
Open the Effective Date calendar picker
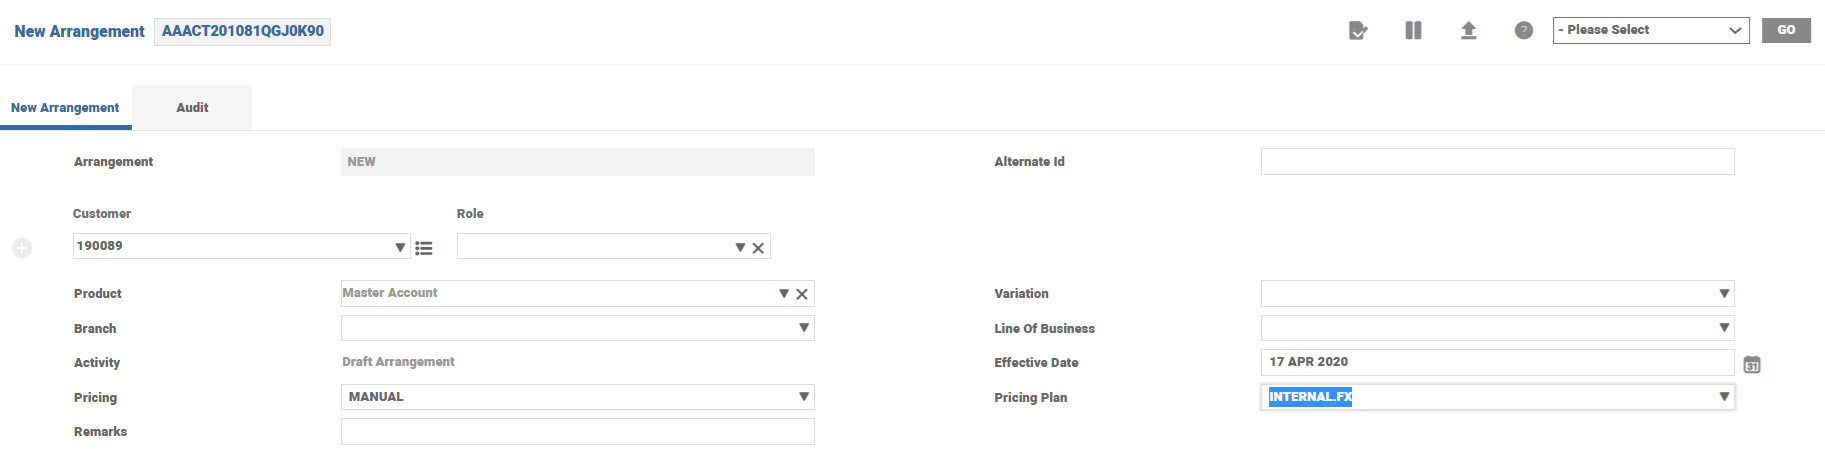[x=1751, y=365]
